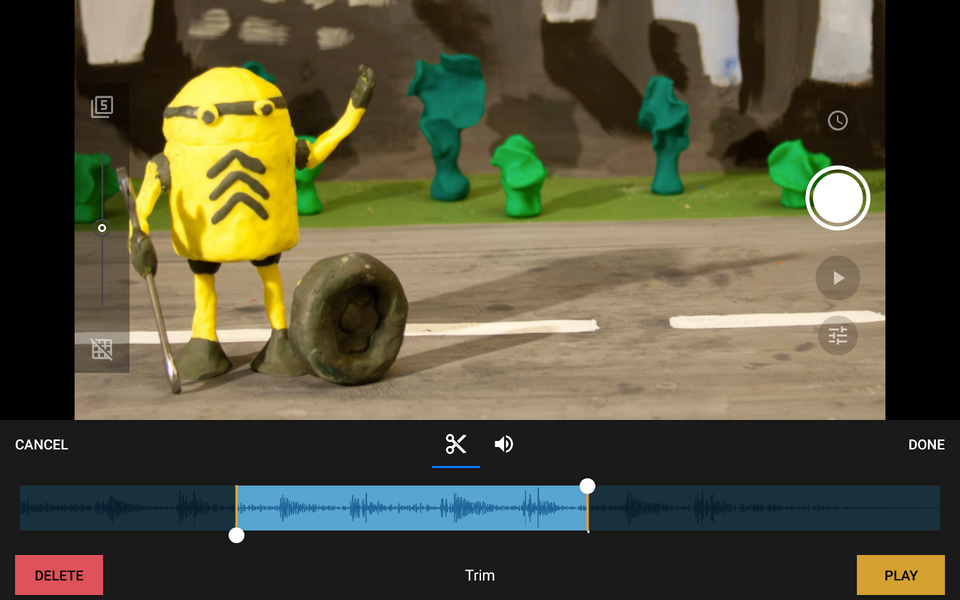Click the highlighted selected waveform region

[x=410, y=508]
